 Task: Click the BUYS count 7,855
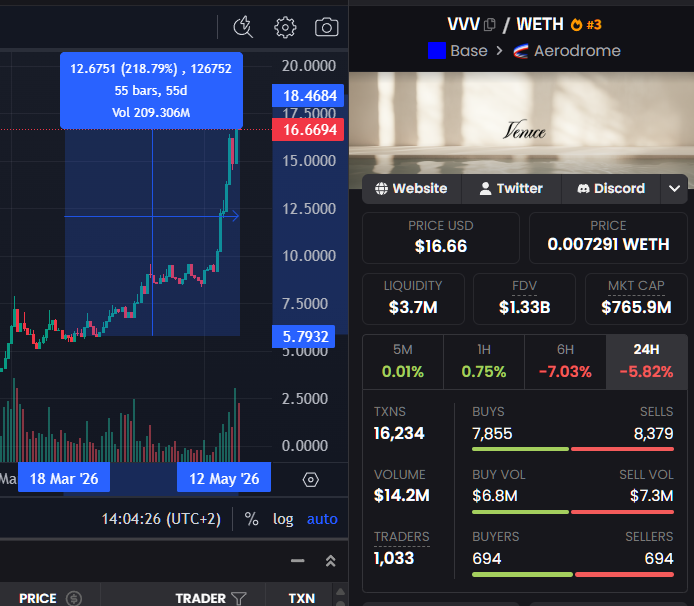coord(492,433)
